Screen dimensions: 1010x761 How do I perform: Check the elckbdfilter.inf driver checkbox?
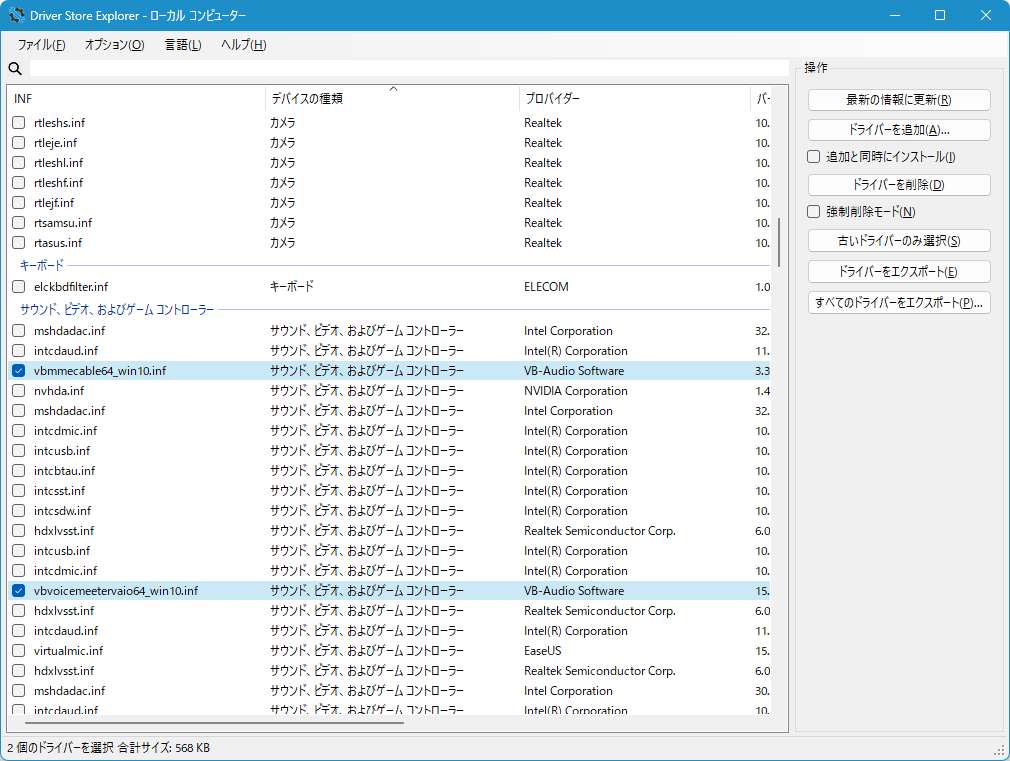[x=19, y=286]
